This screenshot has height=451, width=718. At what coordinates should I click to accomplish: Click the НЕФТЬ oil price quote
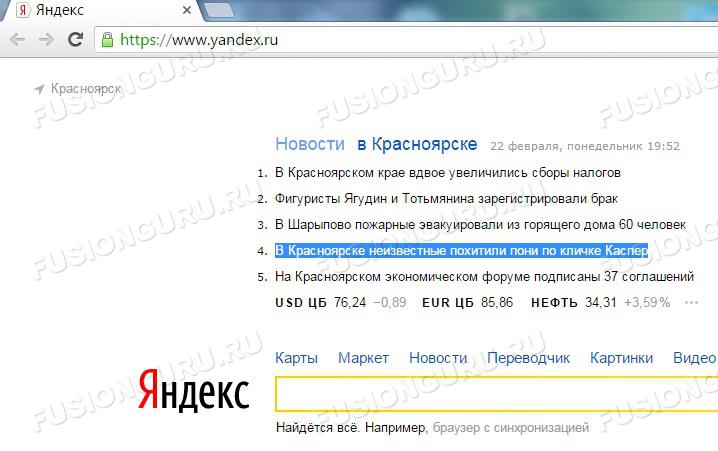tap(600, 303)
